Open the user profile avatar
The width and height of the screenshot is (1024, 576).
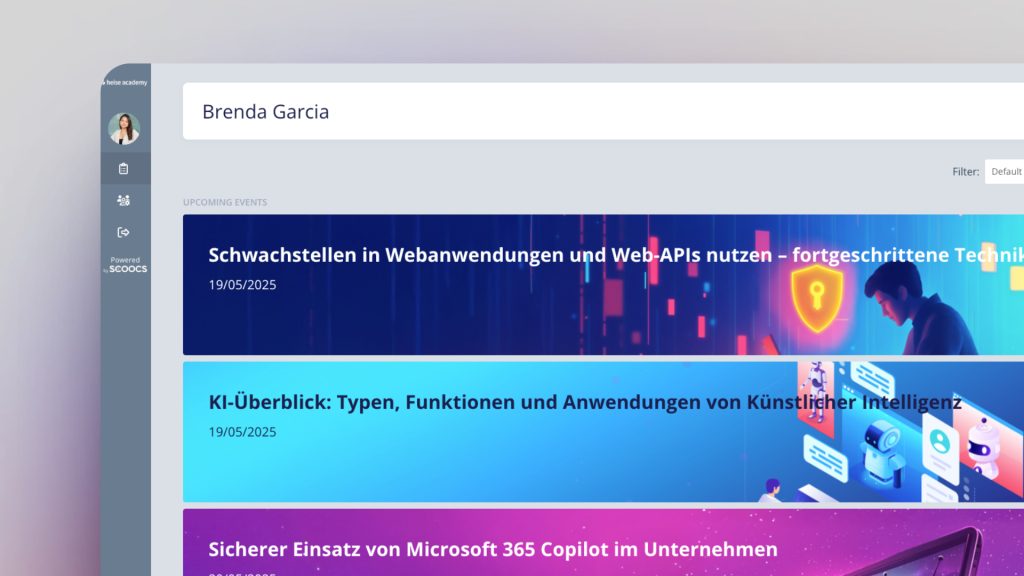click(x=124, y=128)
